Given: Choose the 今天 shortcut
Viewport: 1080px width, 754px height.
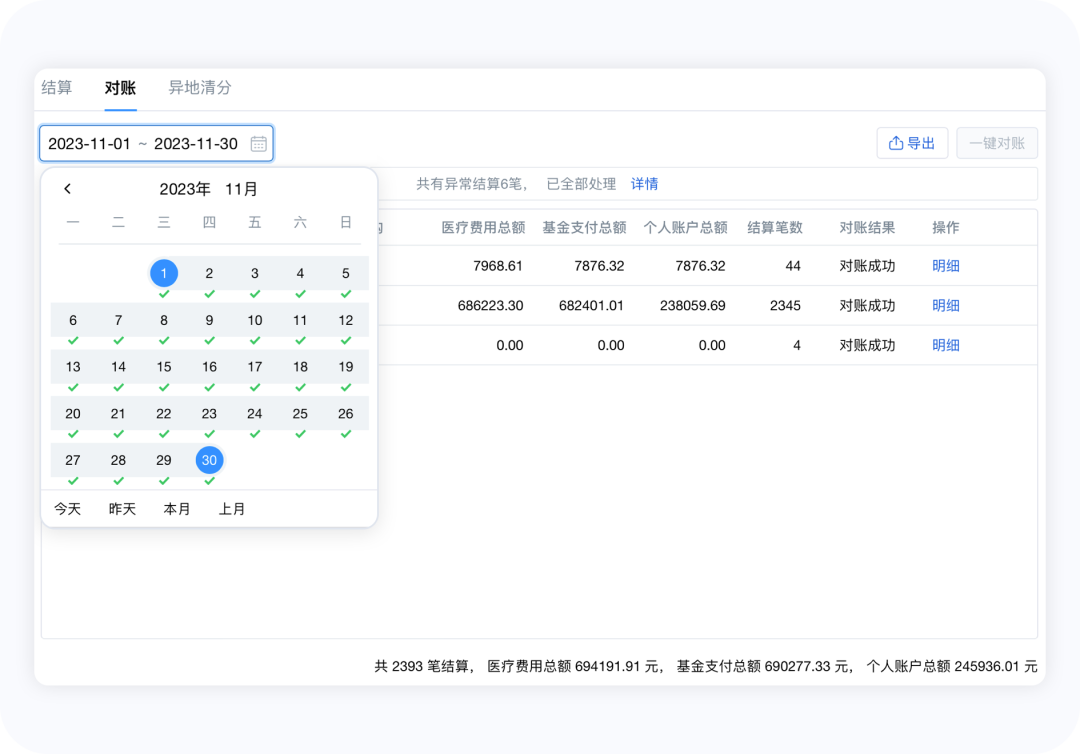Looking at the screenshot, I should [68, 509].
